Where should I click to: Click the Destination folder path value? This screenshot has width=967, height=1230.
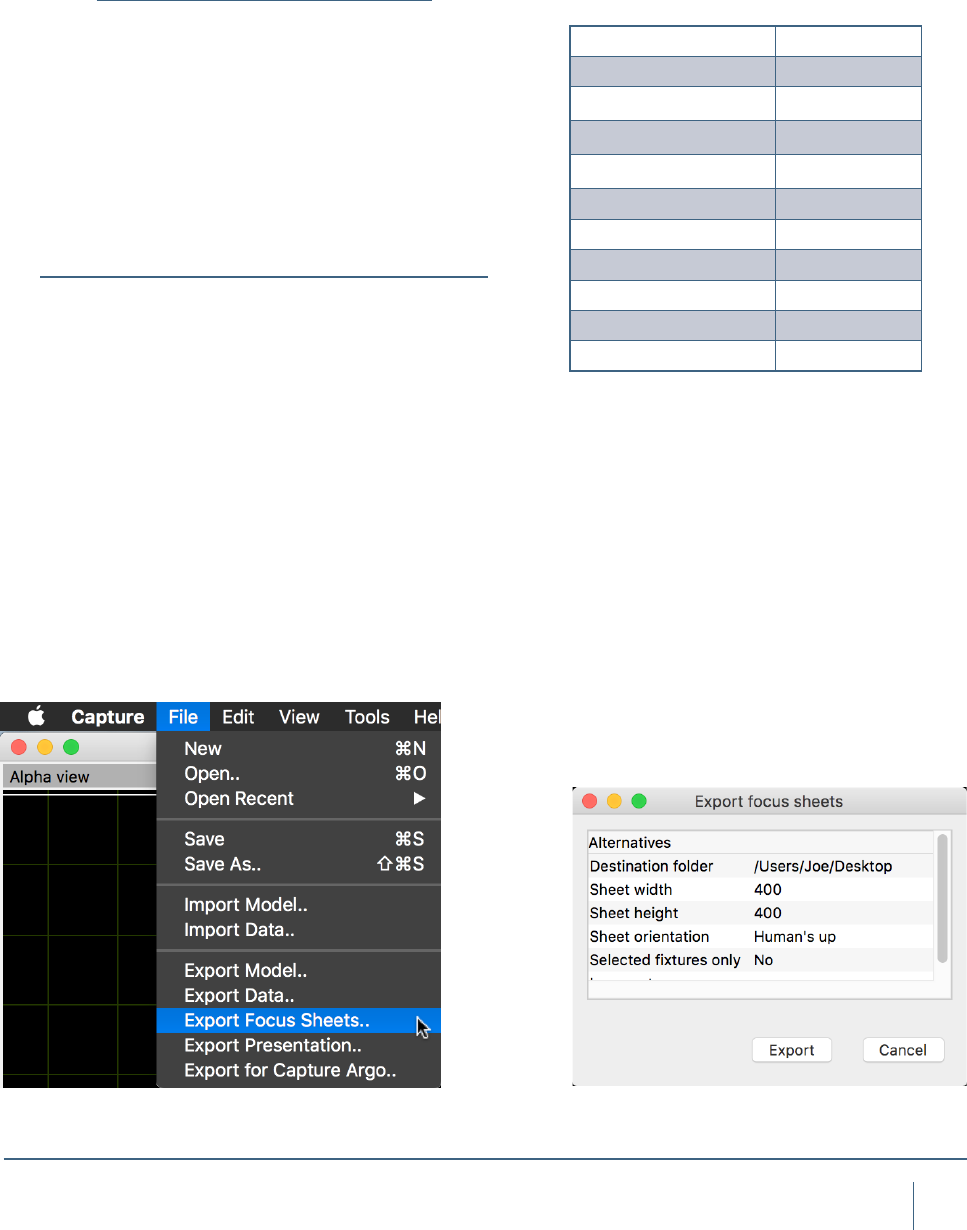(823, 866)
